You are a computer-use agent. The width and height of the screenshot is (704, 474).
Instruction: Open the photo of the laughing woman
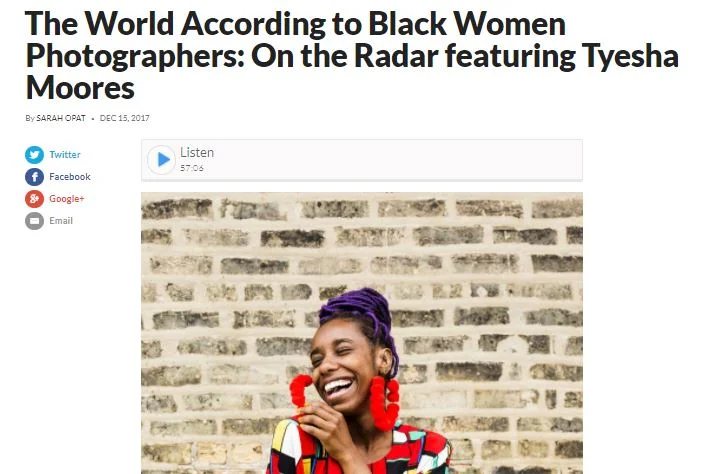tap(362, 333)
